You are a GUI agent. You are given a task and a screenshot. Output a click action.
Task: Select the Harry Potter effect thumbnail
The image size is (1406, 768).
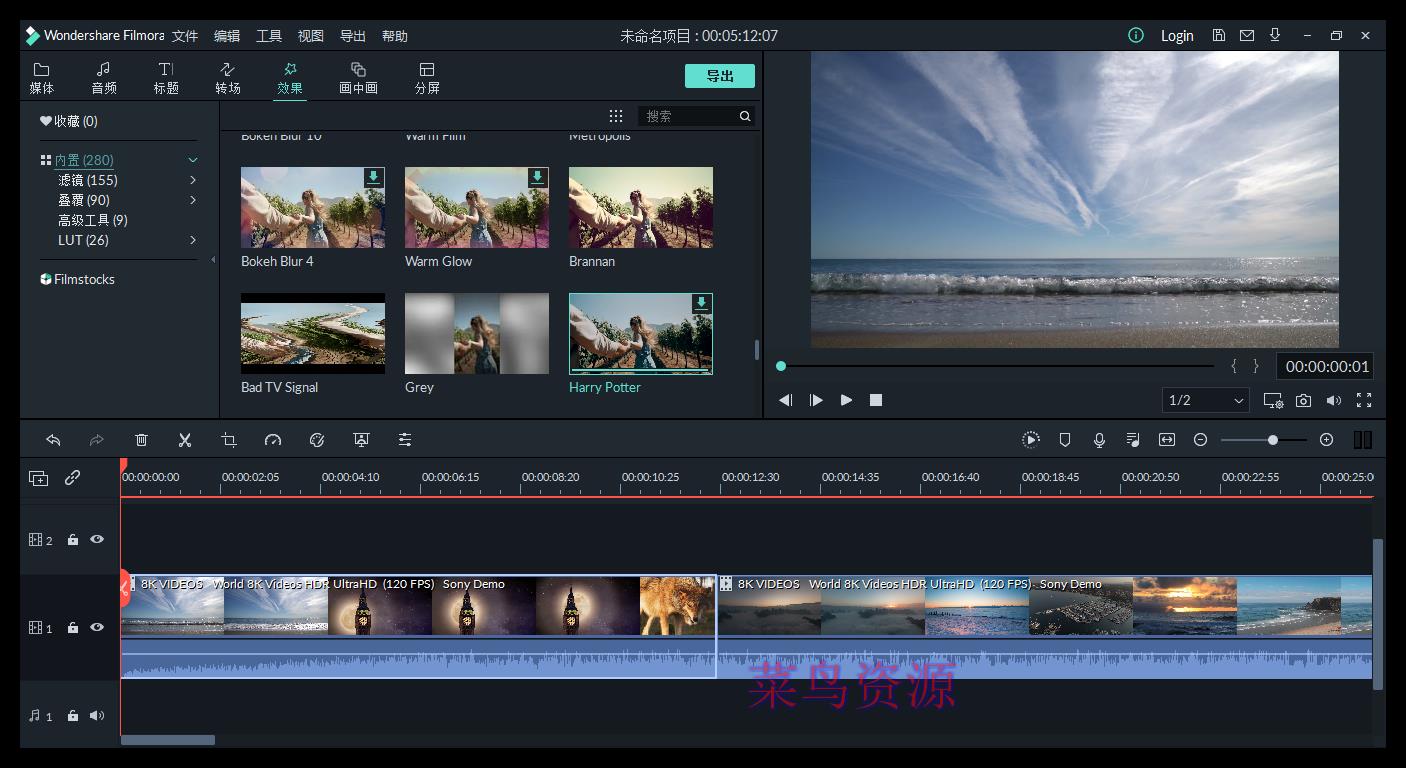(640, 333)
